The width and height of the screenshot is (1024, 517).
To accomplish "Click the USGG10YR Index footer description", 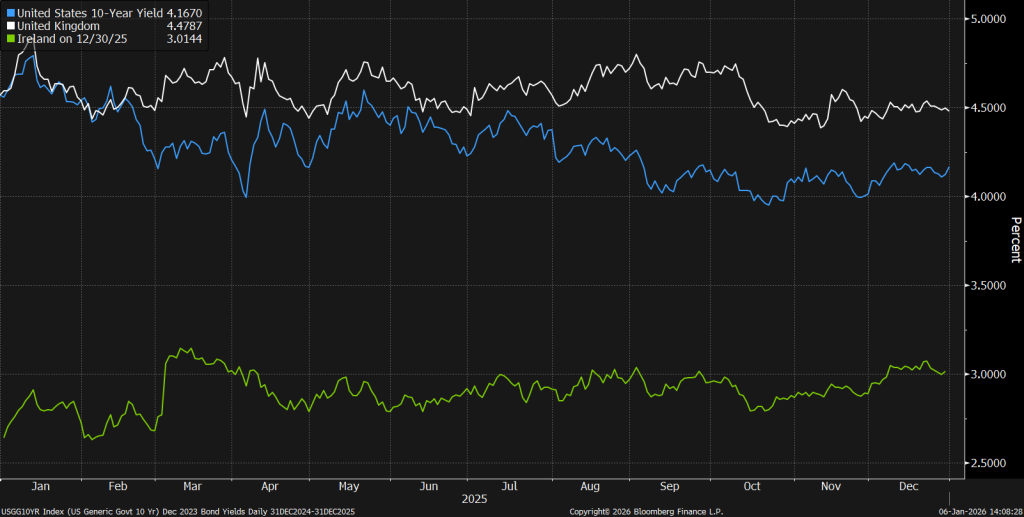I will tap(178, 511).
